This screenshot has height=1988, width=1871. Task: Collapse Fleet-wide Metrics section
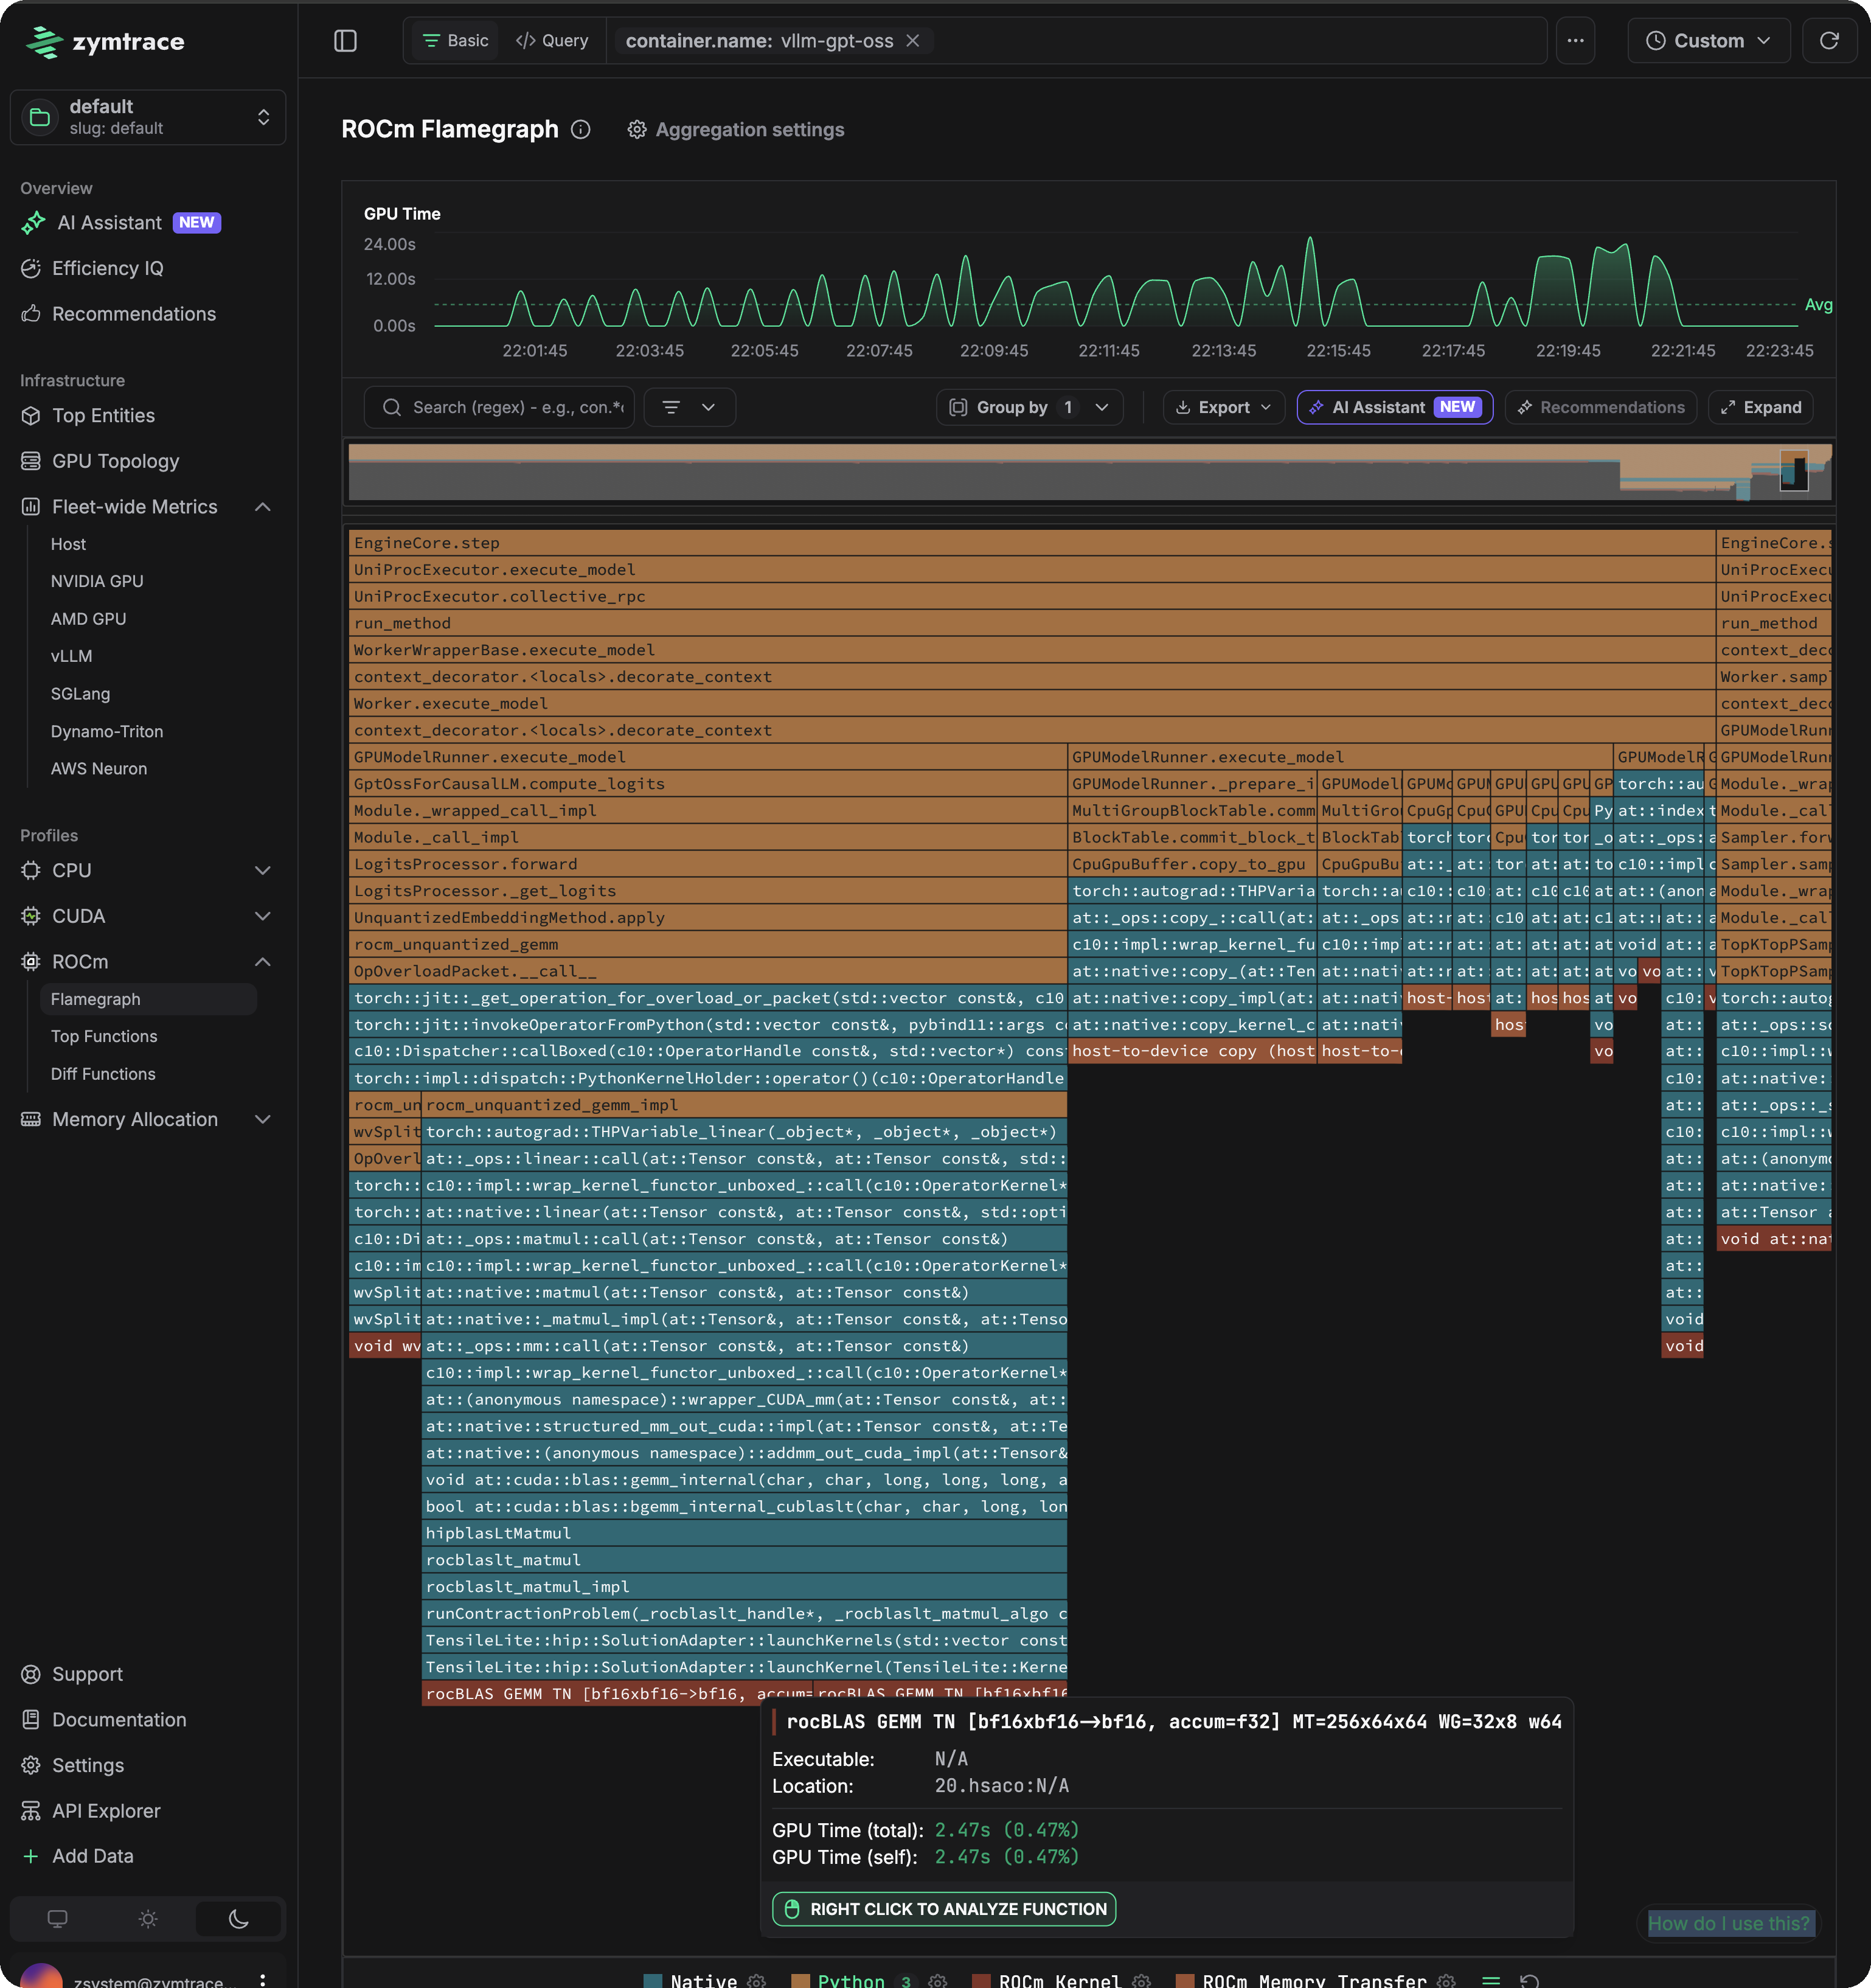pos(262,507)
